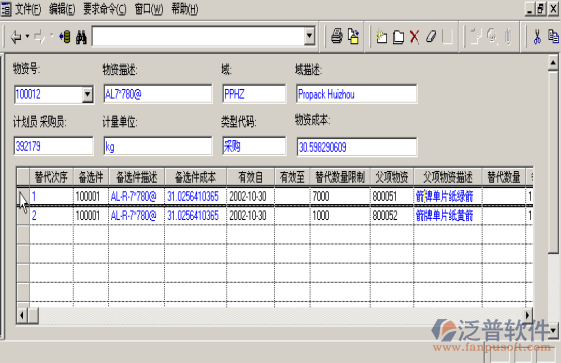This screenshot has width=561, height=363.
Task: Click the scissors cut icon
Action: pyautogui.click(x=537, y=36)
